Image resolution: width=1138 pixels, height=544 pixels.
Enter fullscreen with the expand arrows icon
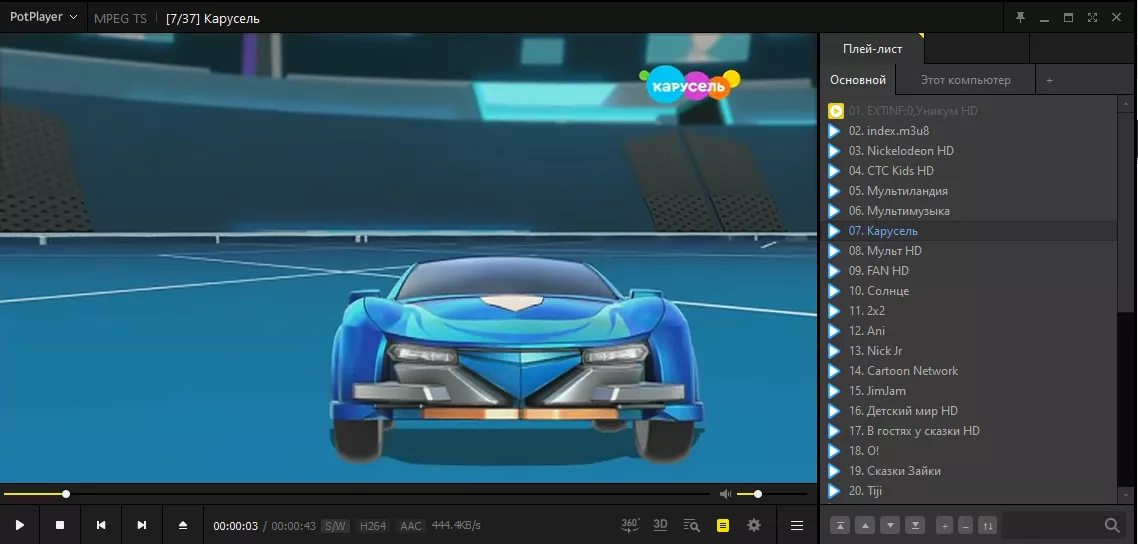pyautogui.click(x=1092, y=17)
